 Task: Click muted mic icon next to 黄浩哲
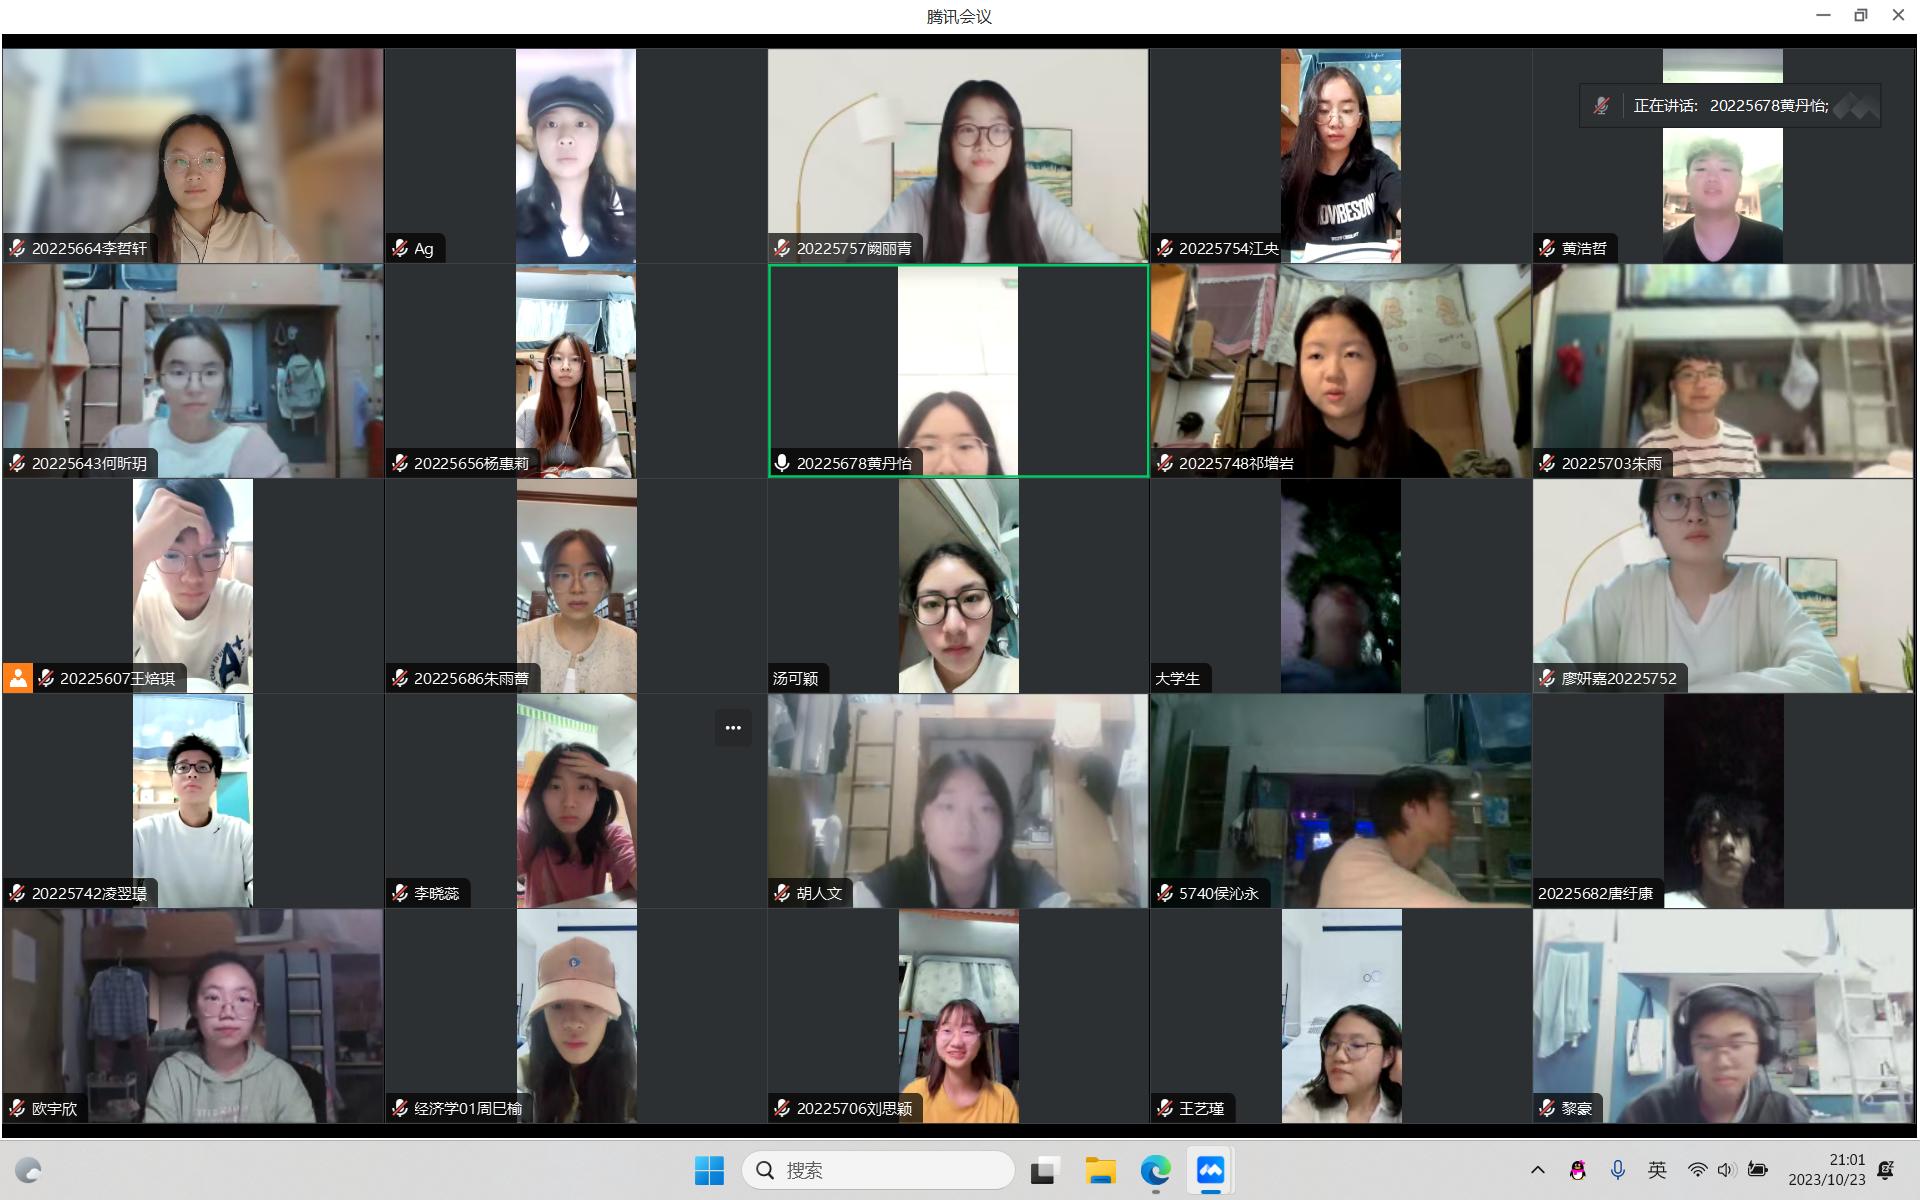point(1547,248)
